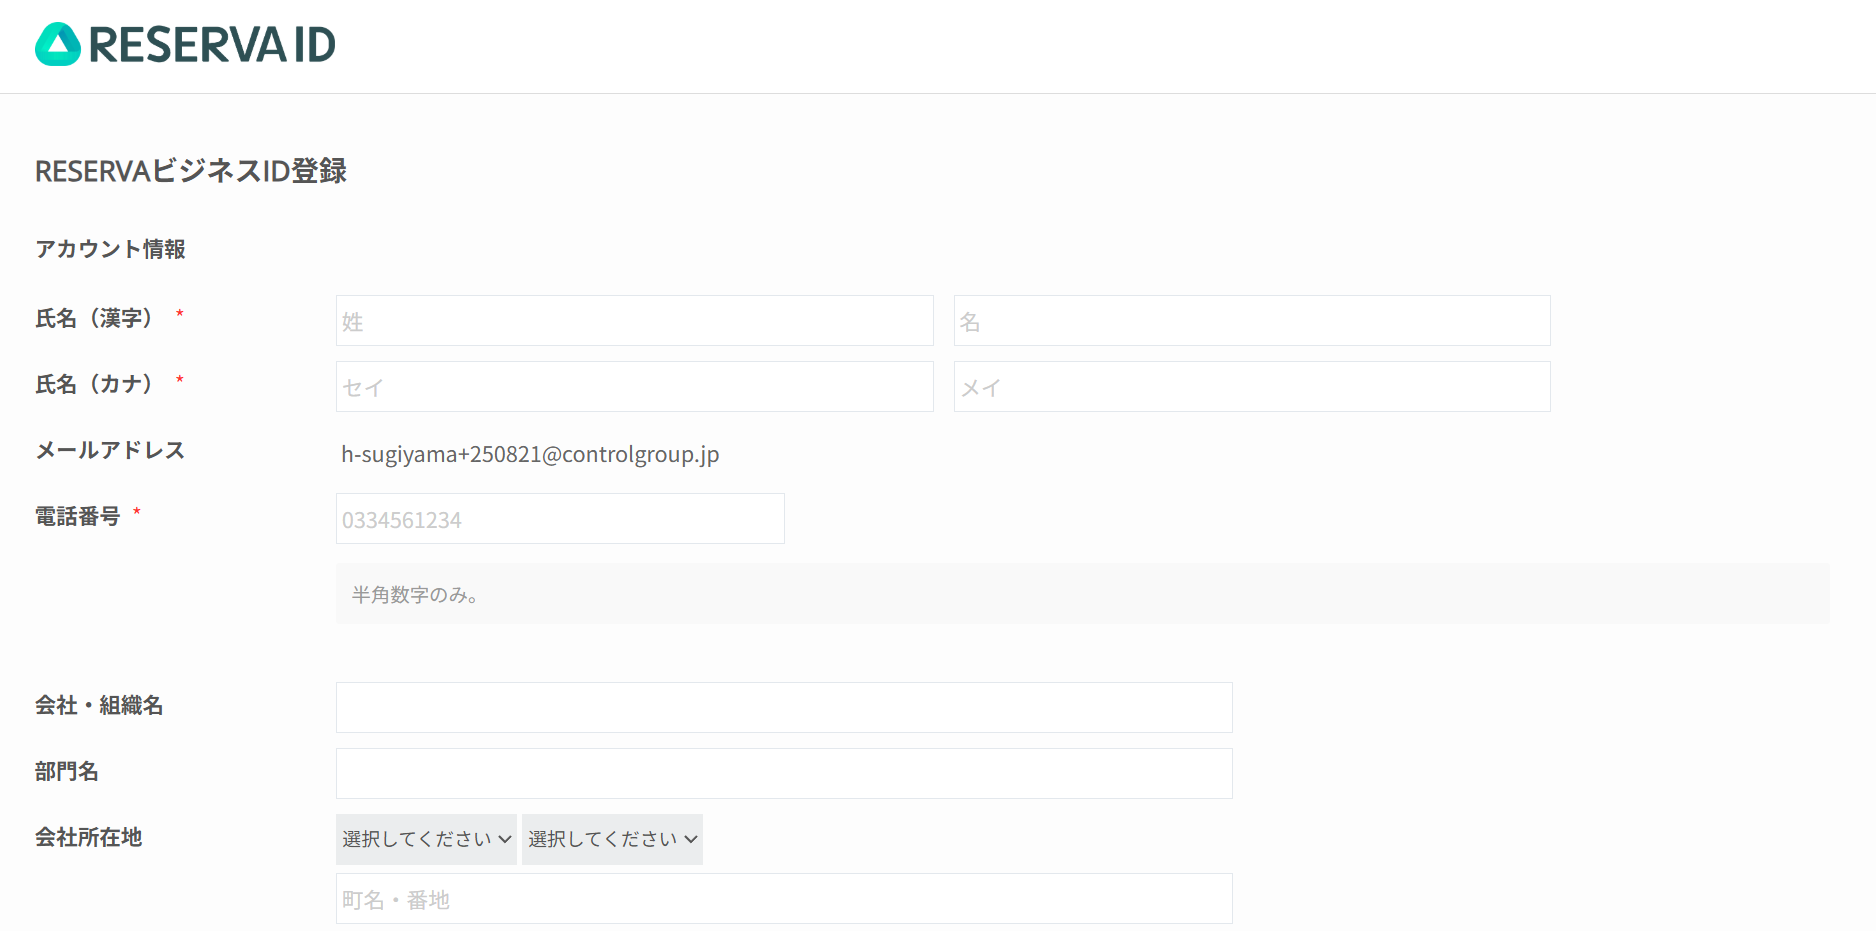Click the 会社・組織名 input field
The width and height of the screenshot is (1876, 931).
784,708
